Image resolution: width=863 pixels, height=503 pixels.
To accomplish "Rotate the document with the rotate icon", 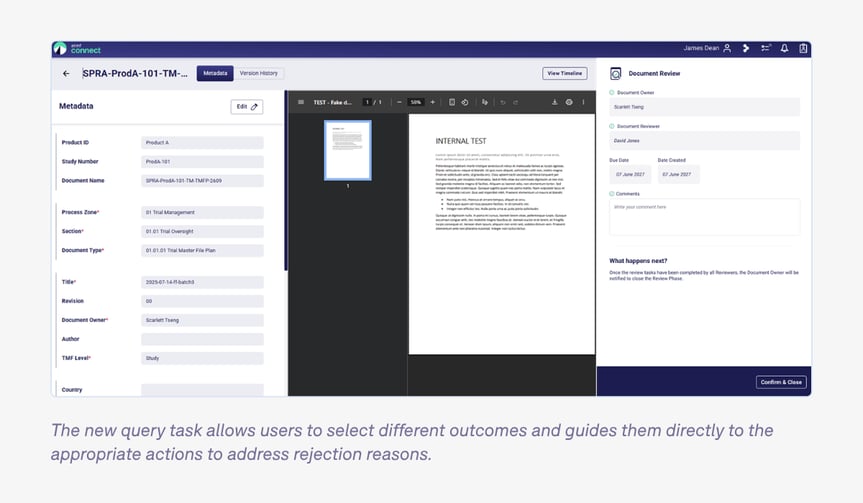I will pos(465,102).
